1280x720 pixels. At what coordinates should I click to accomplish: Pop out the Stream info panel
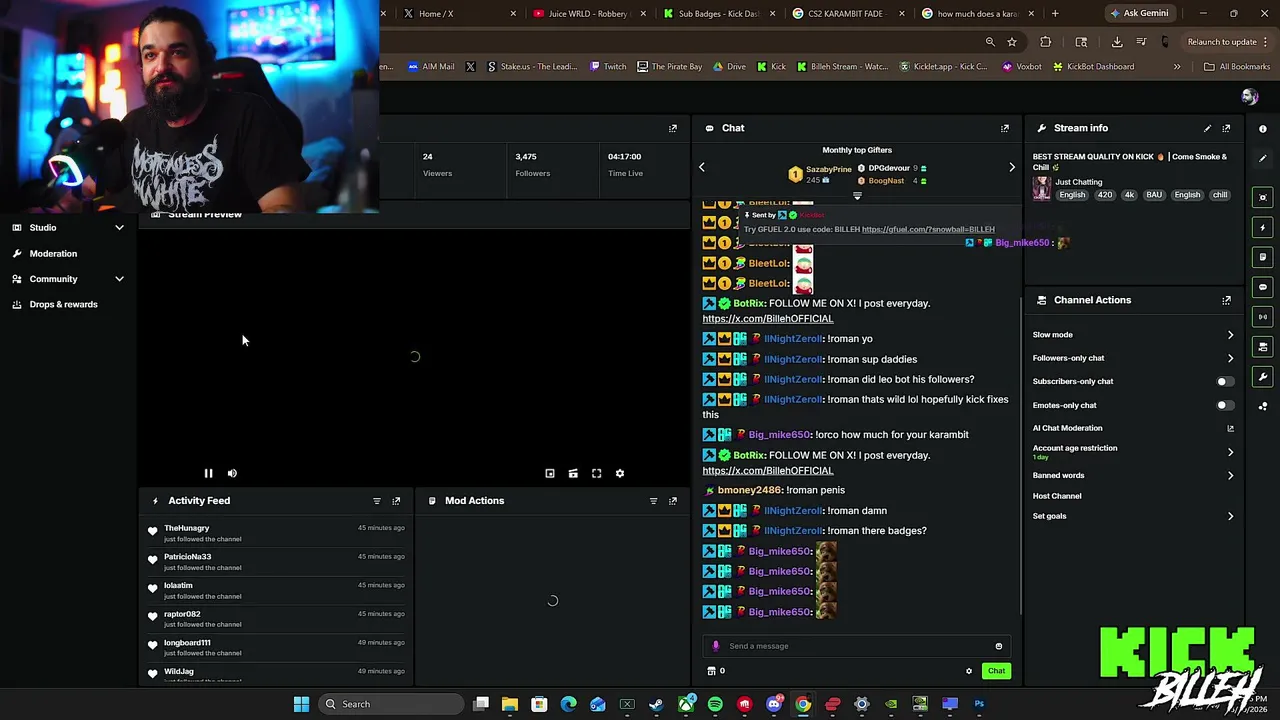(1226, 128)
